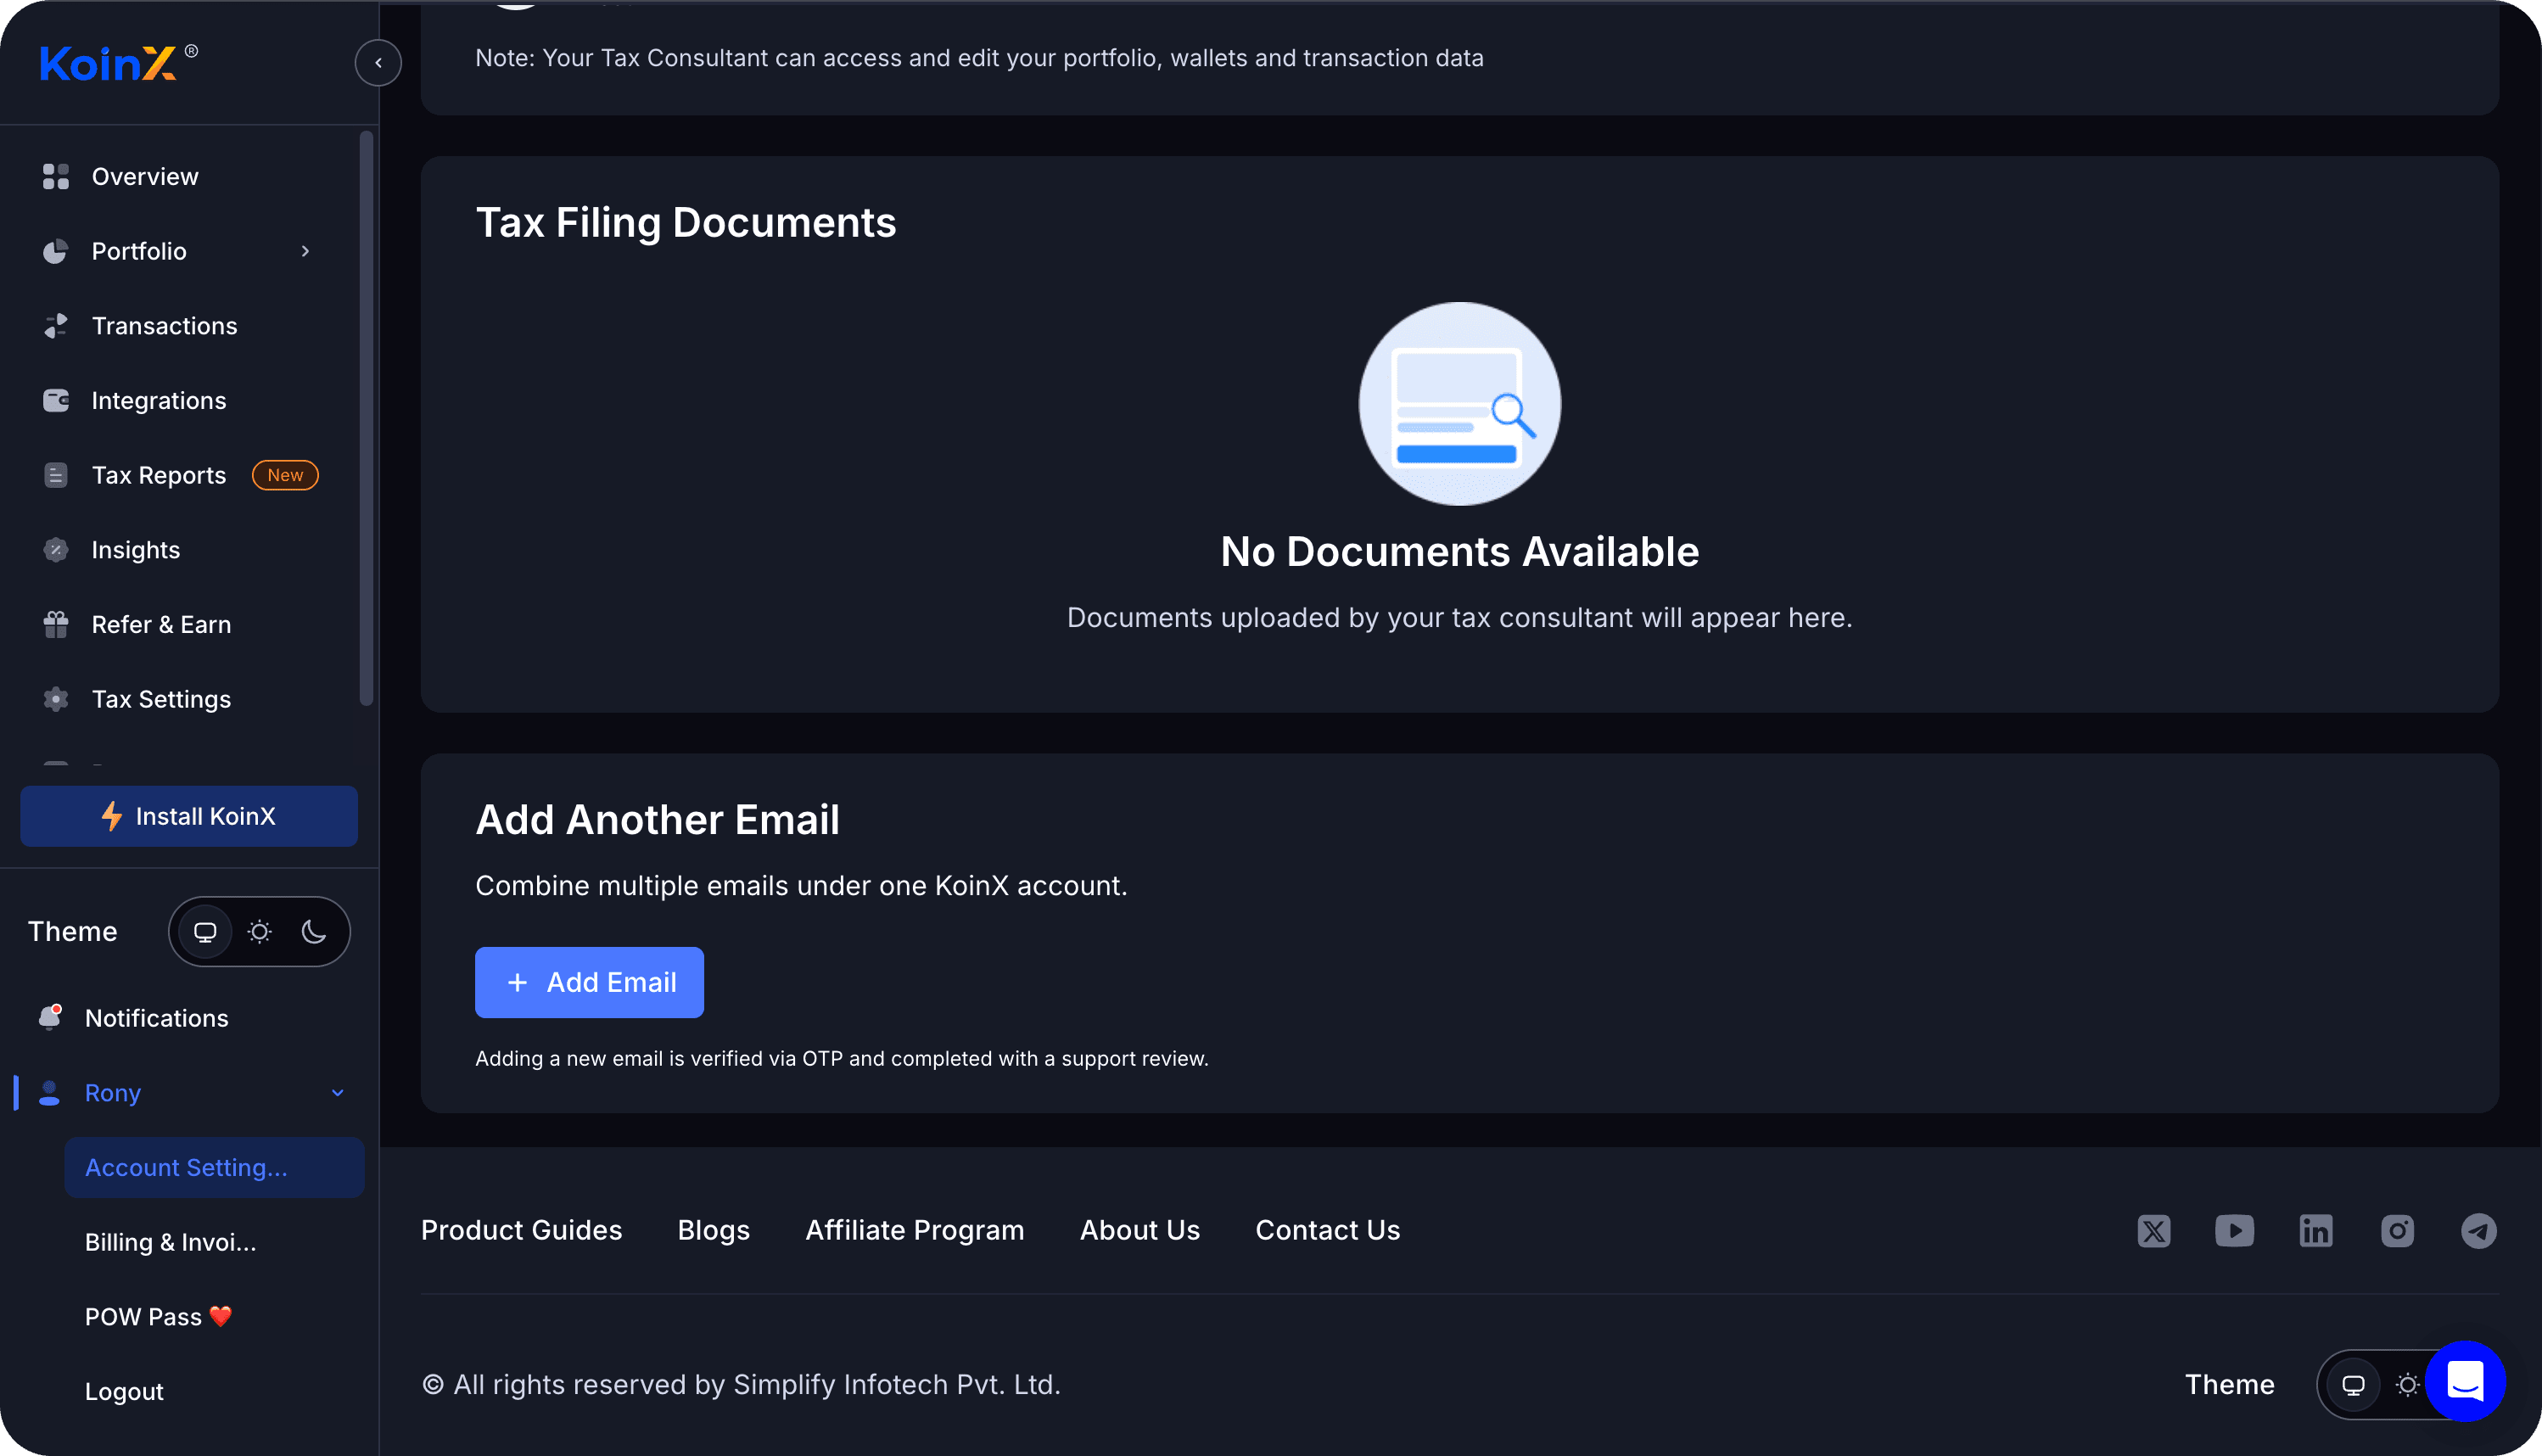Collapse the Rony account menu
This screenshot has width=2542, height=1456.
[337, 1093]
